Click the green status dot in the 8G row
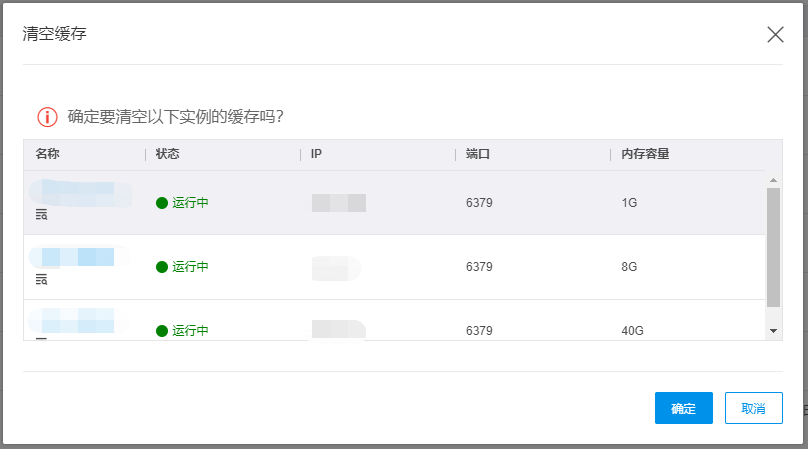The image size is (808, 449). click(162, 267)
